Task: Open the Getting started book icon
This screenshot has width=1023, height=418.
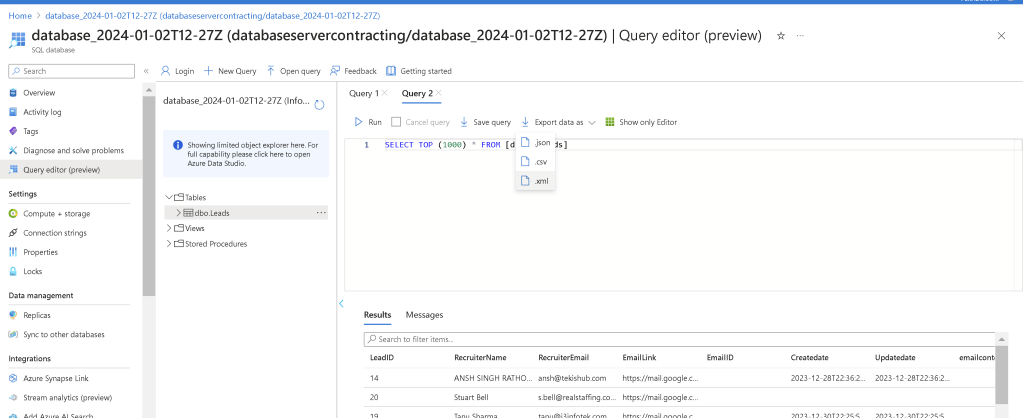Action: [x=391, y=71]
